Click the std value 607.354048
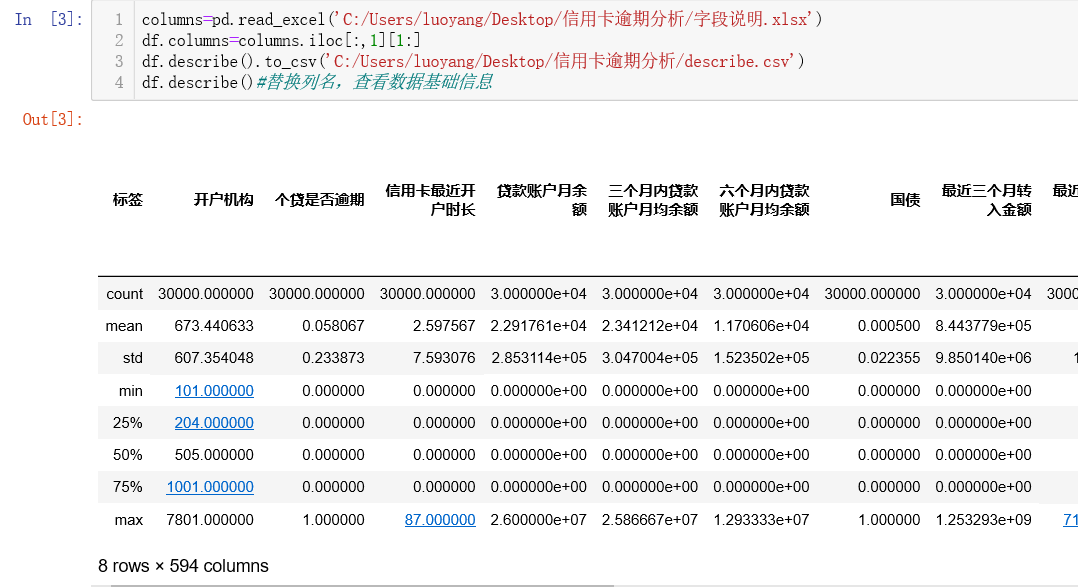The height and width of the screenshot is (587, 1078). pyautogui.click(x=214, y=358)
